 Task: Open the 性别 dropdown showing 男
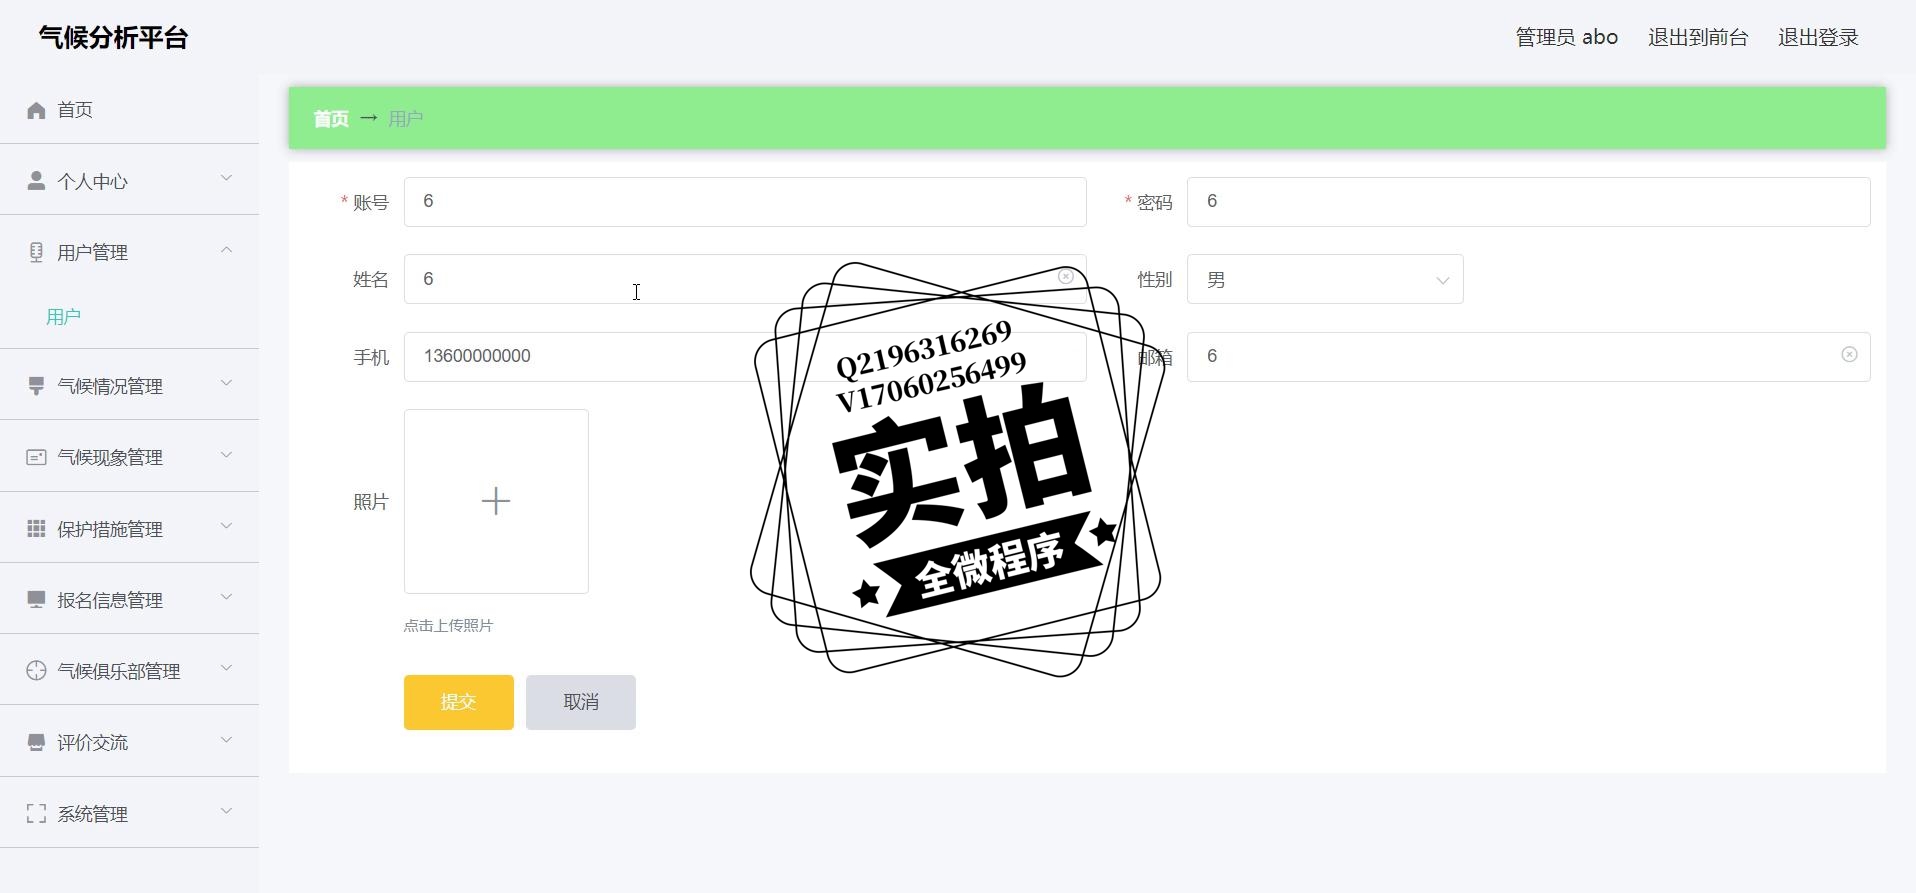click(x=1325, y=279)
